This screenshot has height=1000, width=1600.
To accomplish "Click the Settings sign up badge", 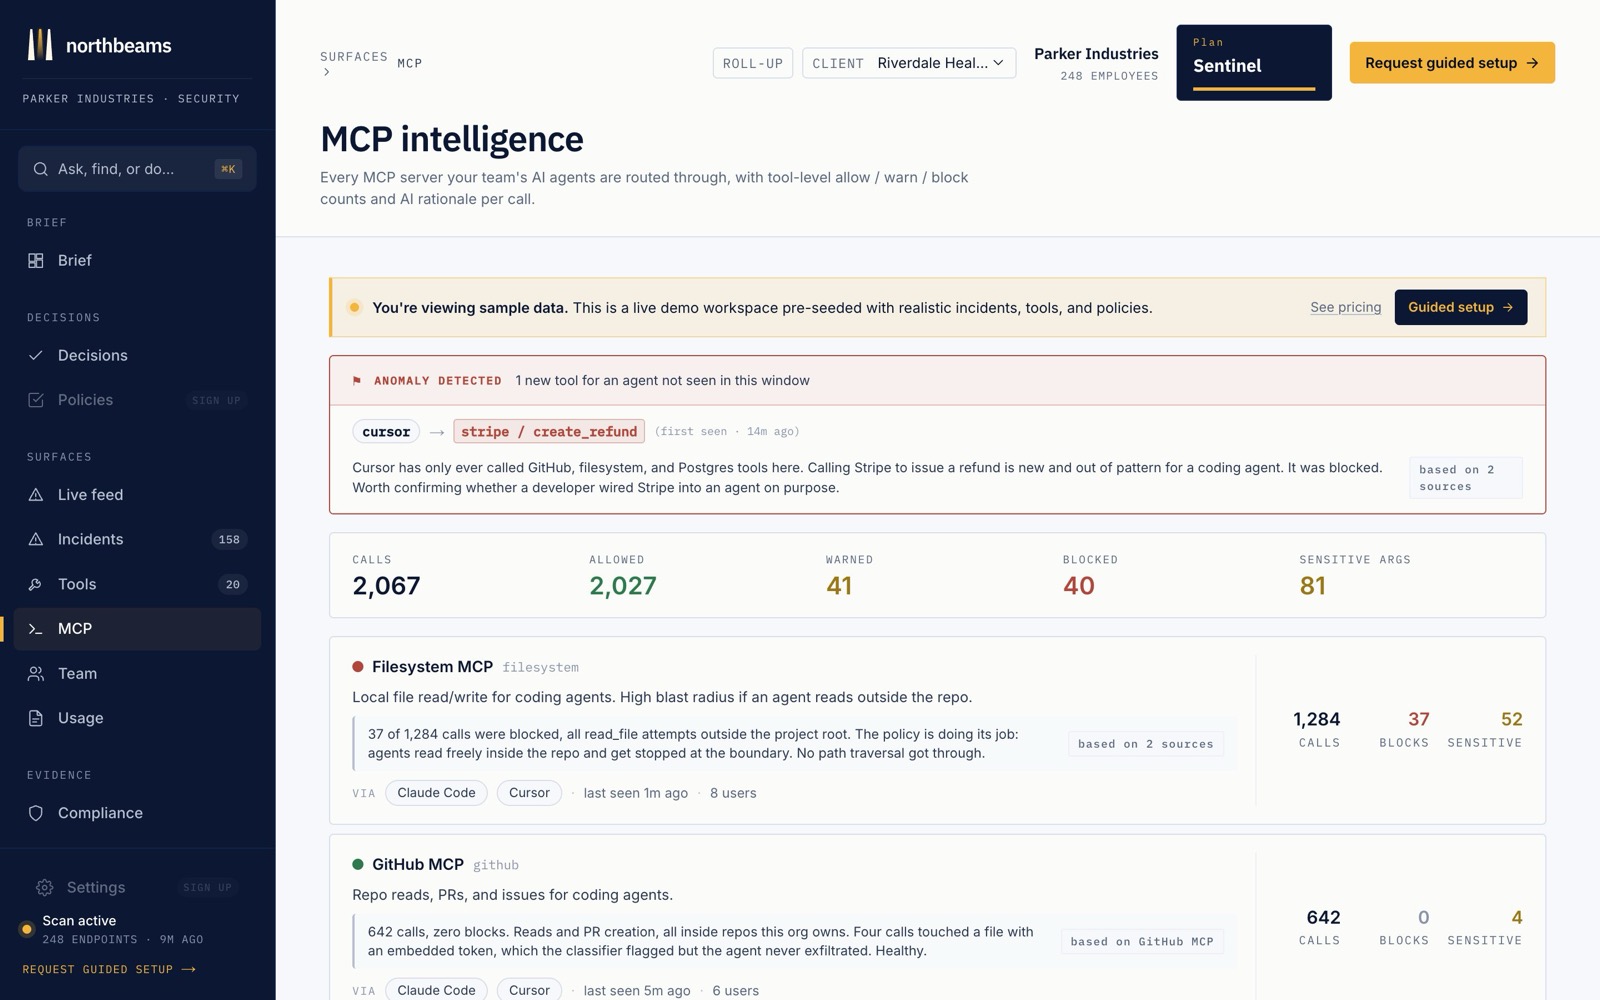I will click(x=207, y=888).
